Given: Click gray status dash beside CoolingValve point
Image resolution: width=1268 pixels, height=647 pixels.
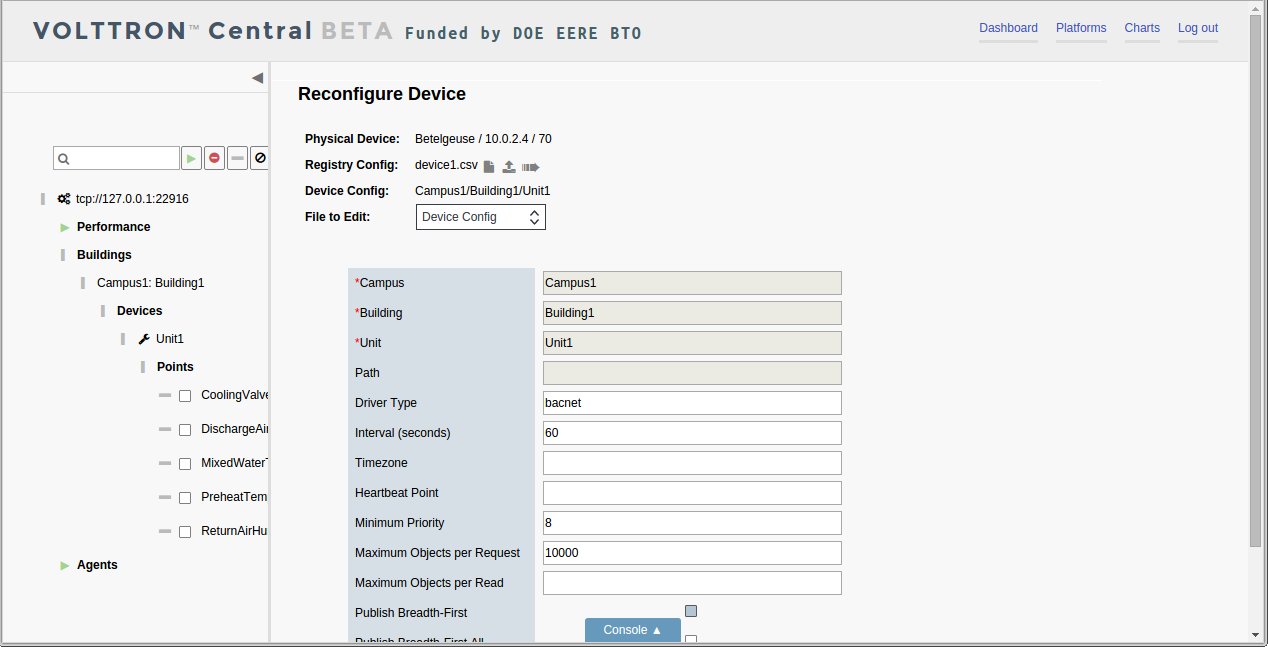Looking at the screenshot, I should [165, 395].
